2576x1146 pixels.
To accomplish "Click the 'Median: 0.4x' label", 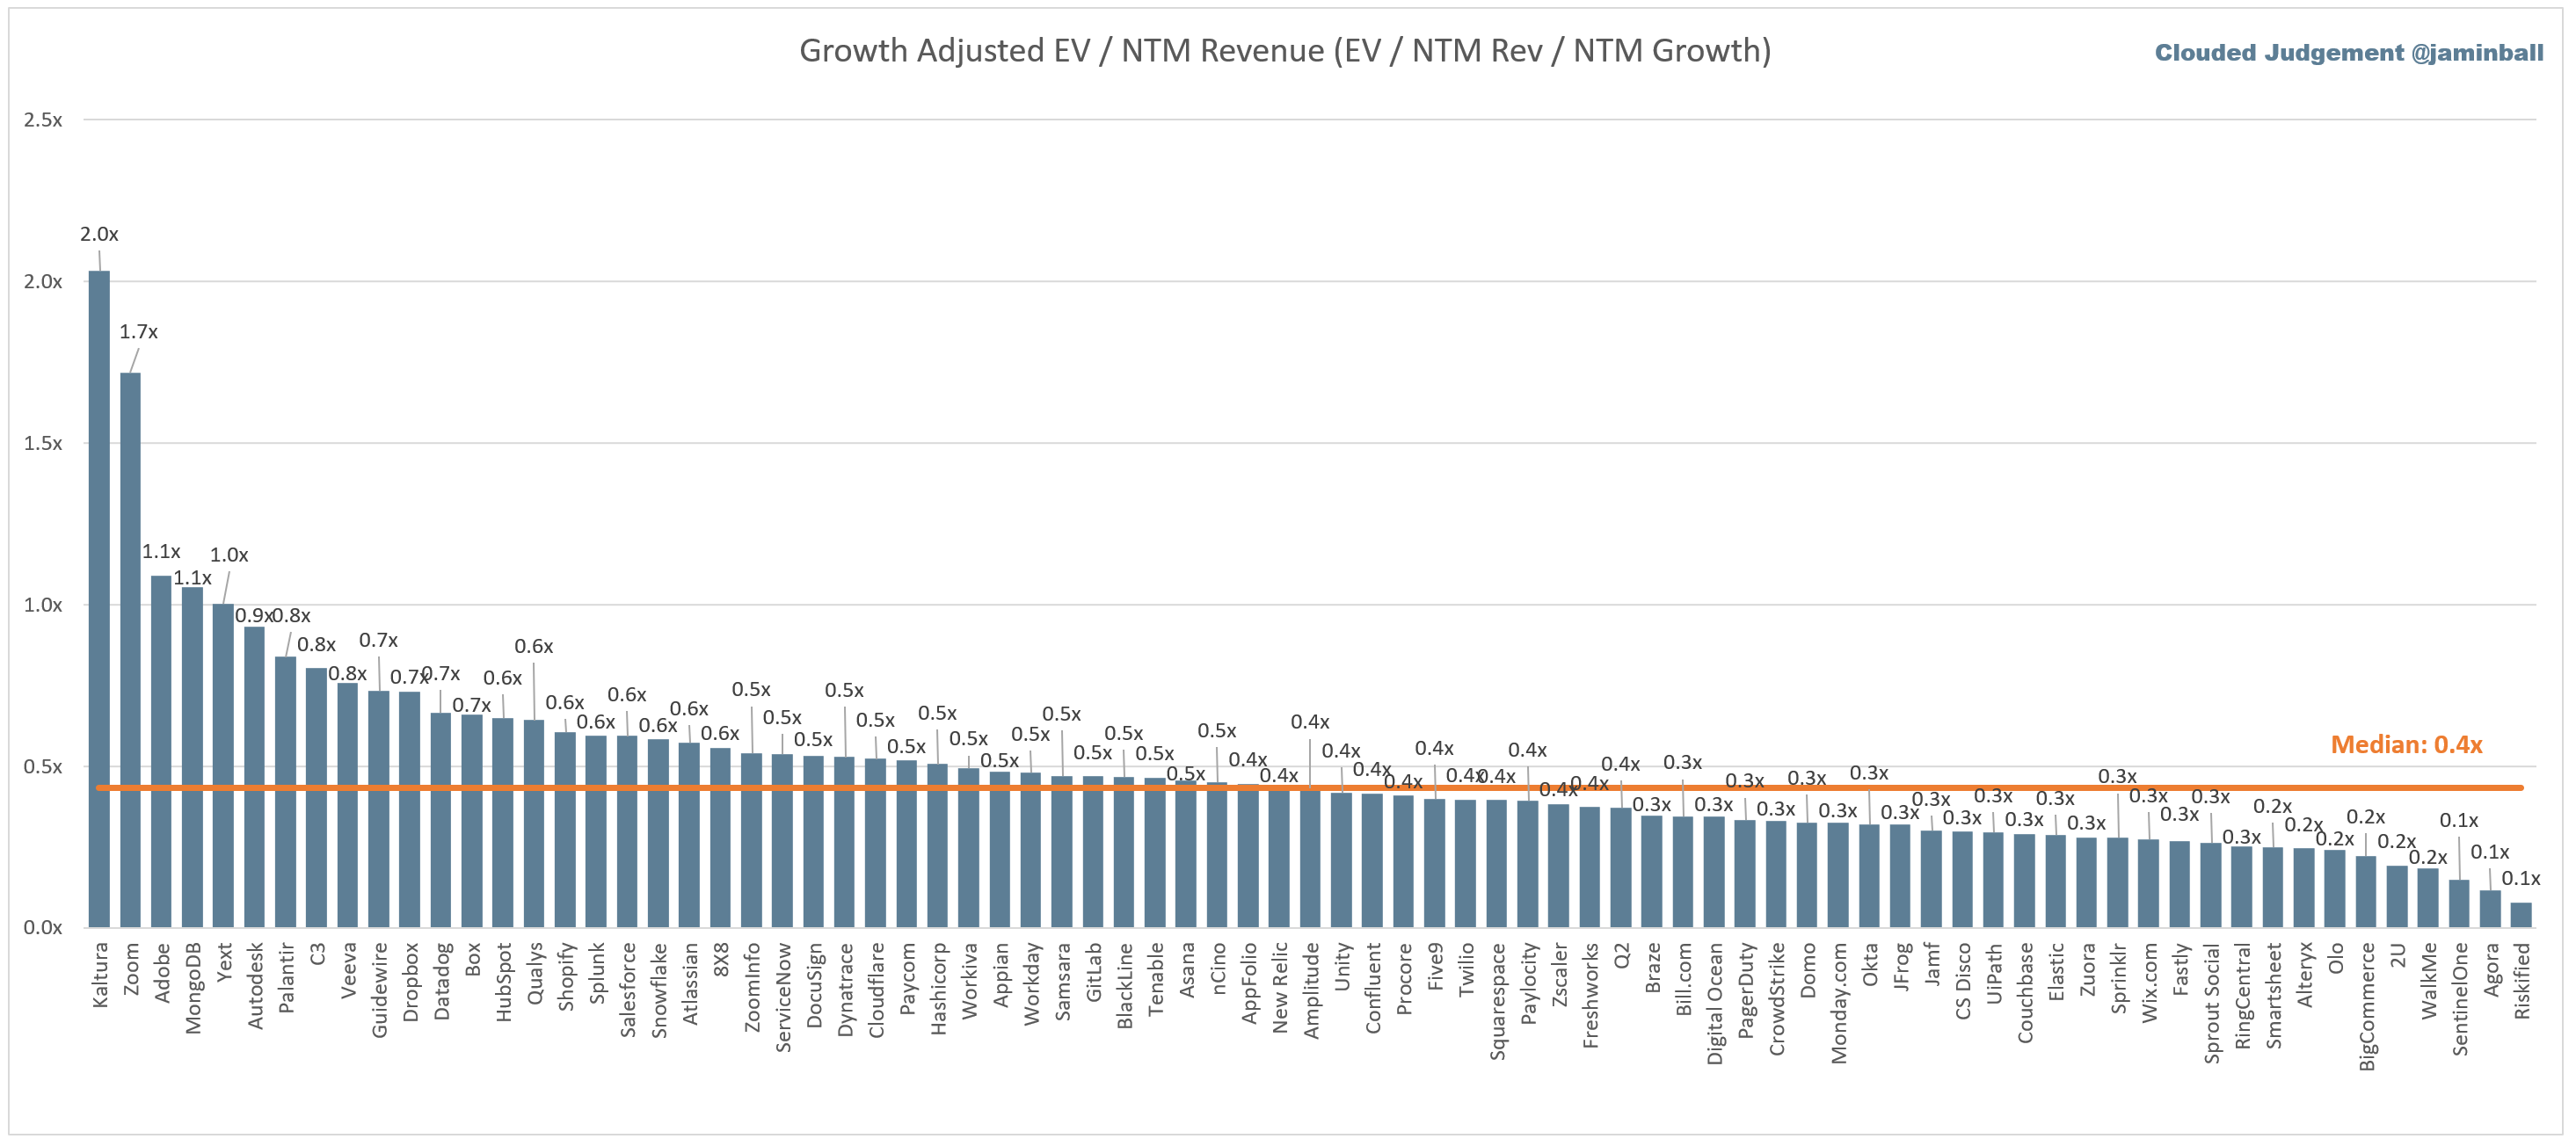I will [2406, 745].
